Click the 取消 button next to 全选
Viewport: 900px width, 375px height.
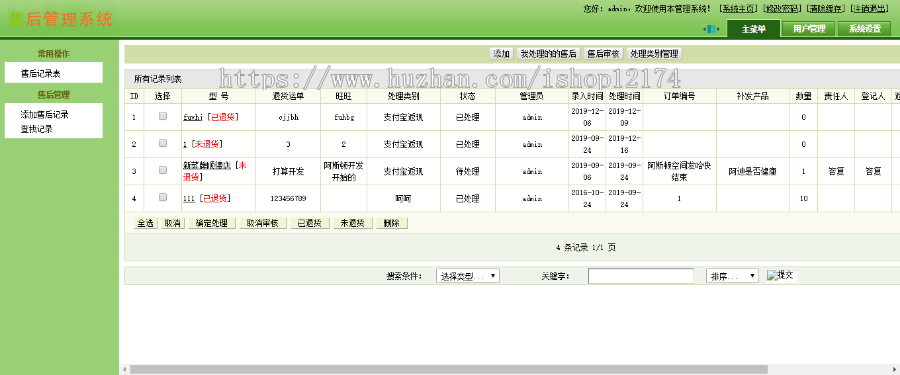[x=173, y=223]
